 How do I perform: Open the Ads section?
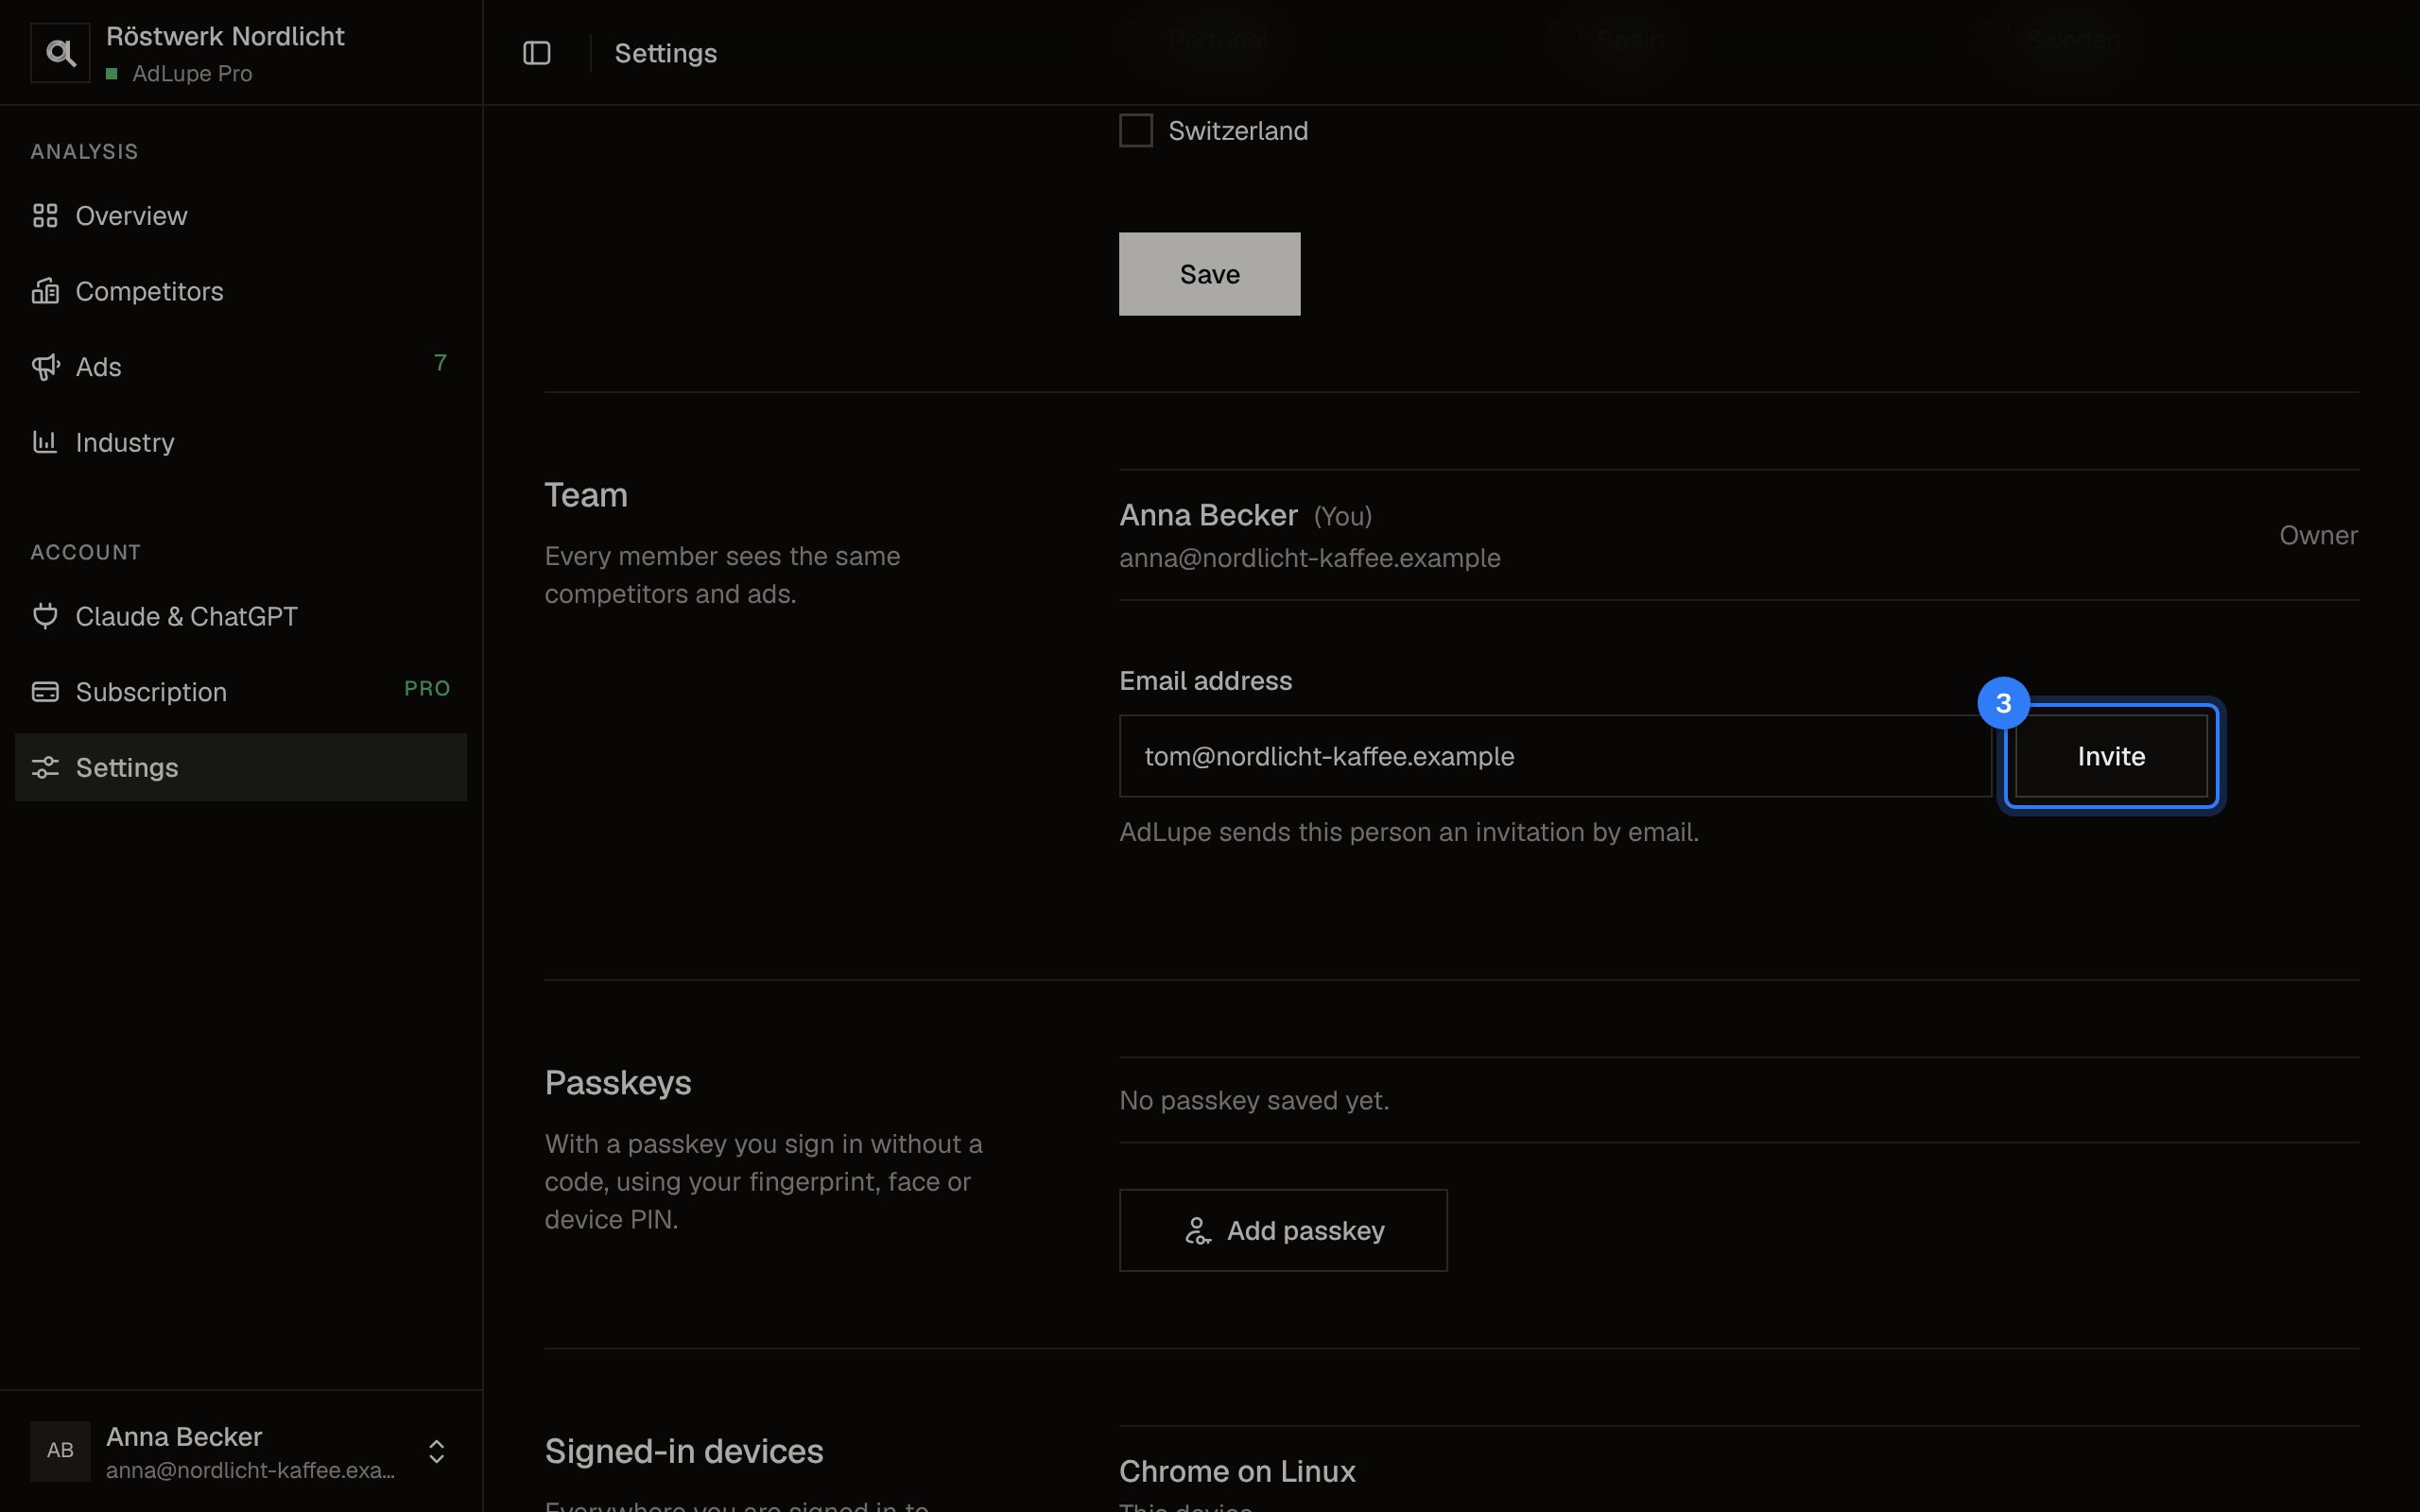tap(241, 367)
